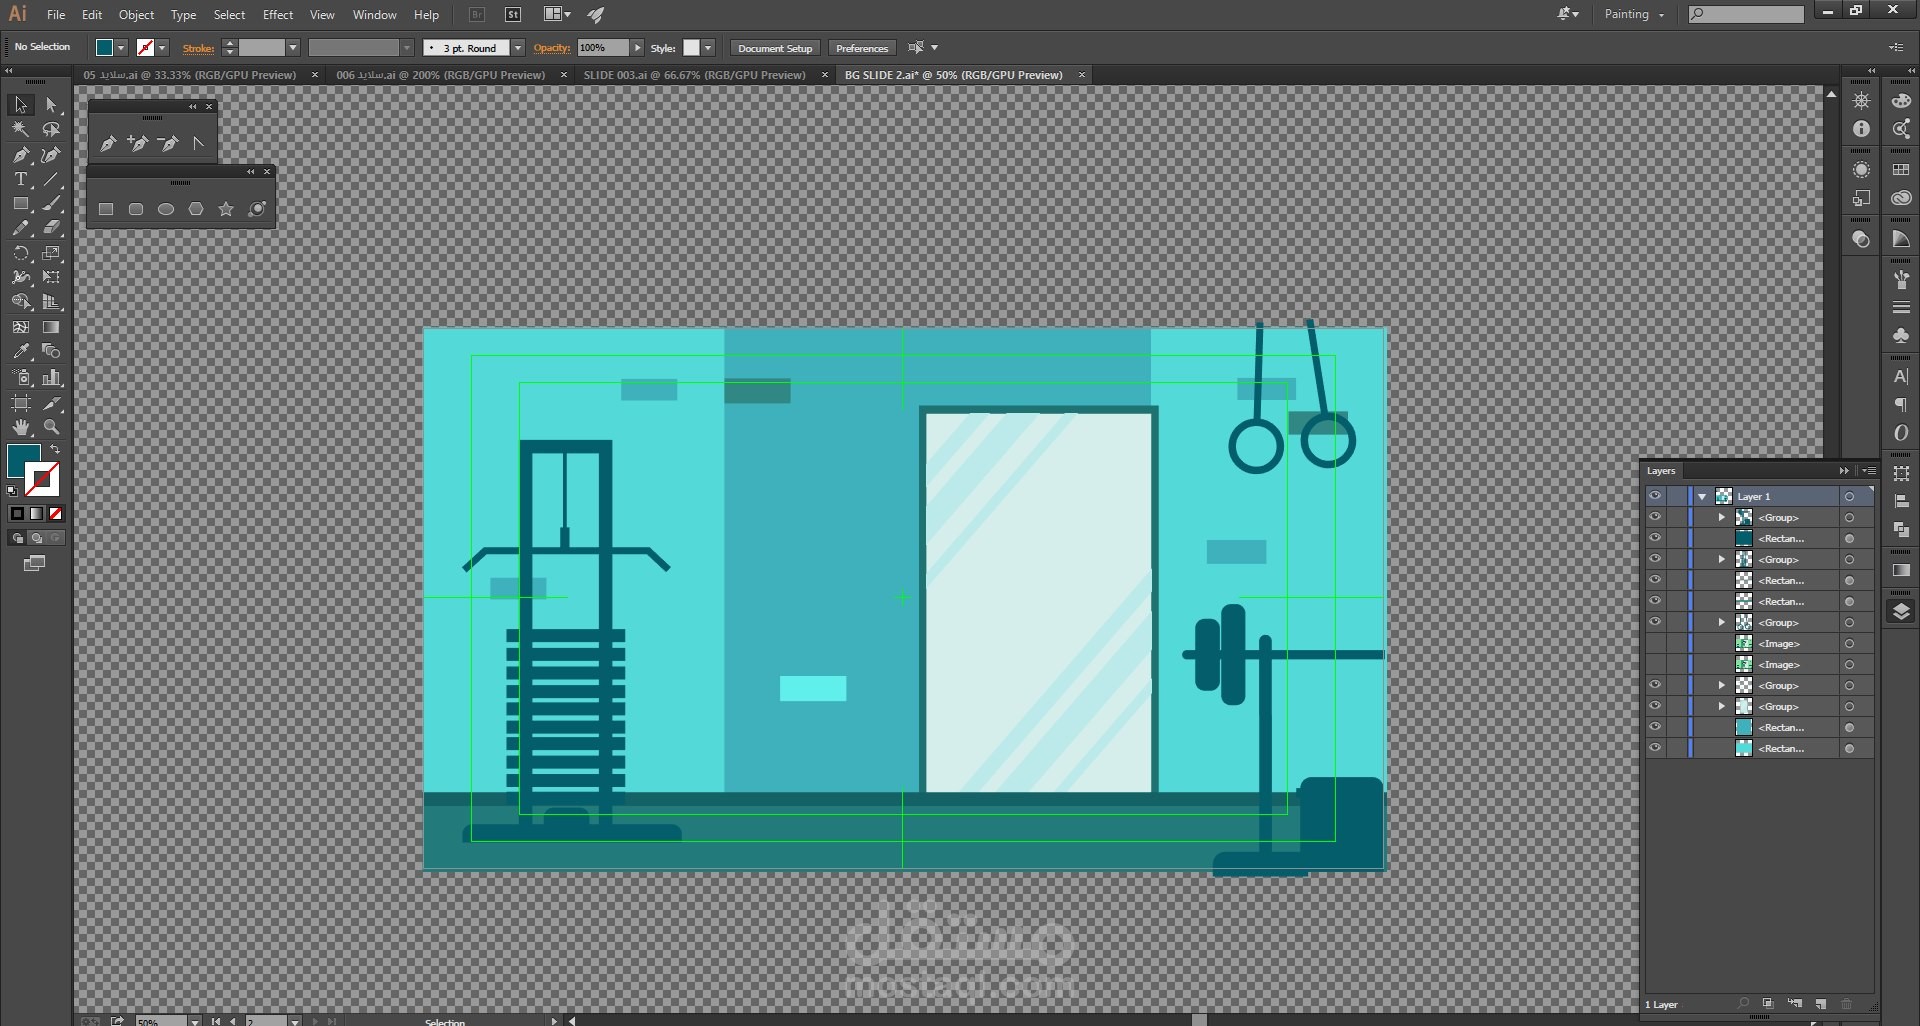The width and height of the screenshot is (1920, 1026).
Task: Activate the Line Segment tool
Action: (51, 179)
